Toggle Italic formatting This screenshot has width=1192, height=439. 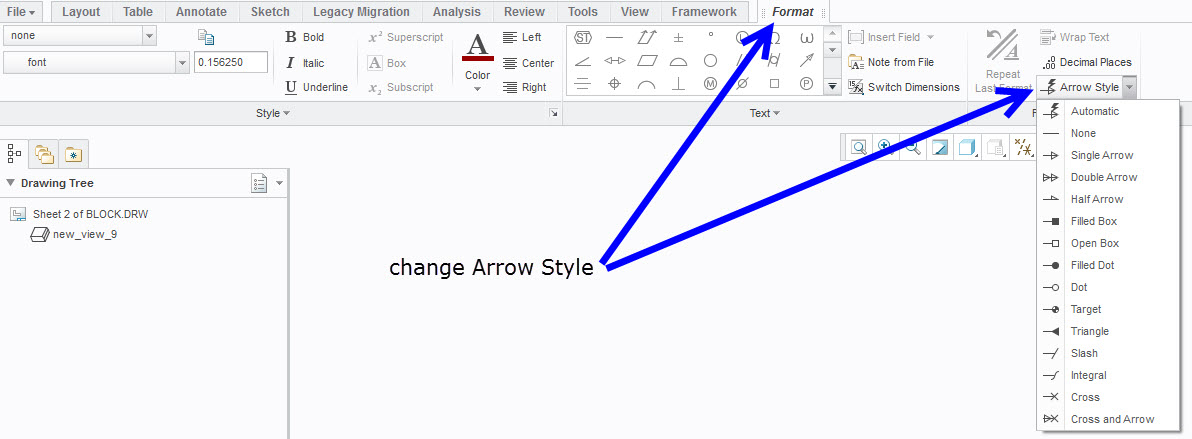305,63
